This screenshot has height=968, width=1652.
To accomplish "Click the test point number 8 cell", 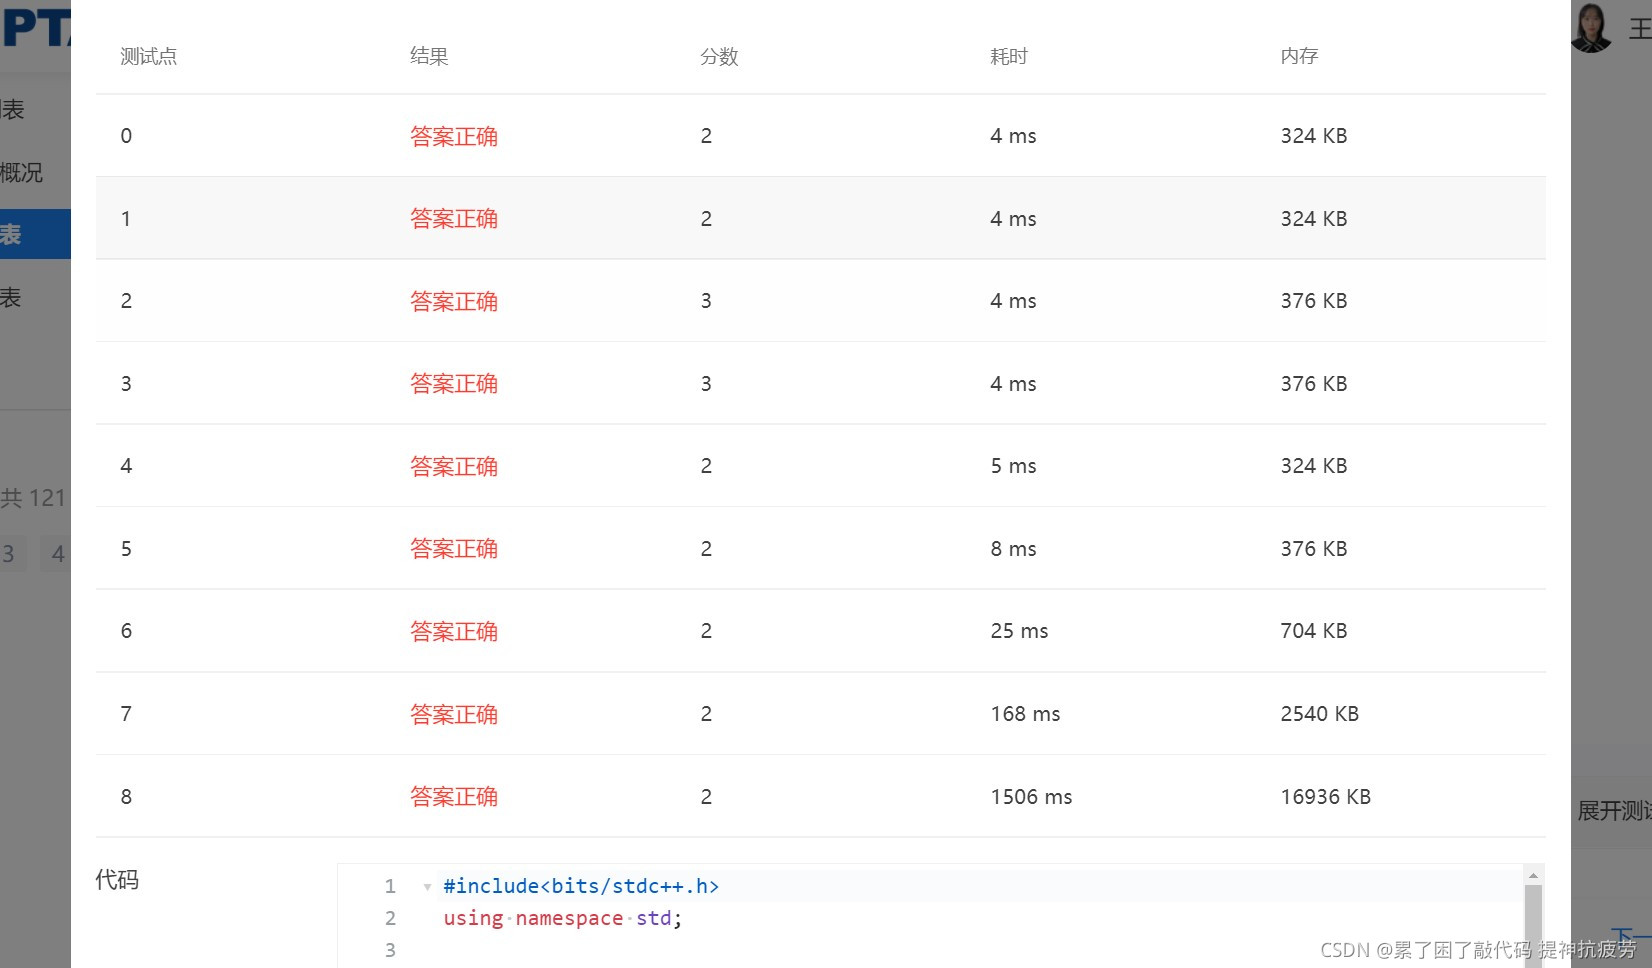I will (126, 797).
